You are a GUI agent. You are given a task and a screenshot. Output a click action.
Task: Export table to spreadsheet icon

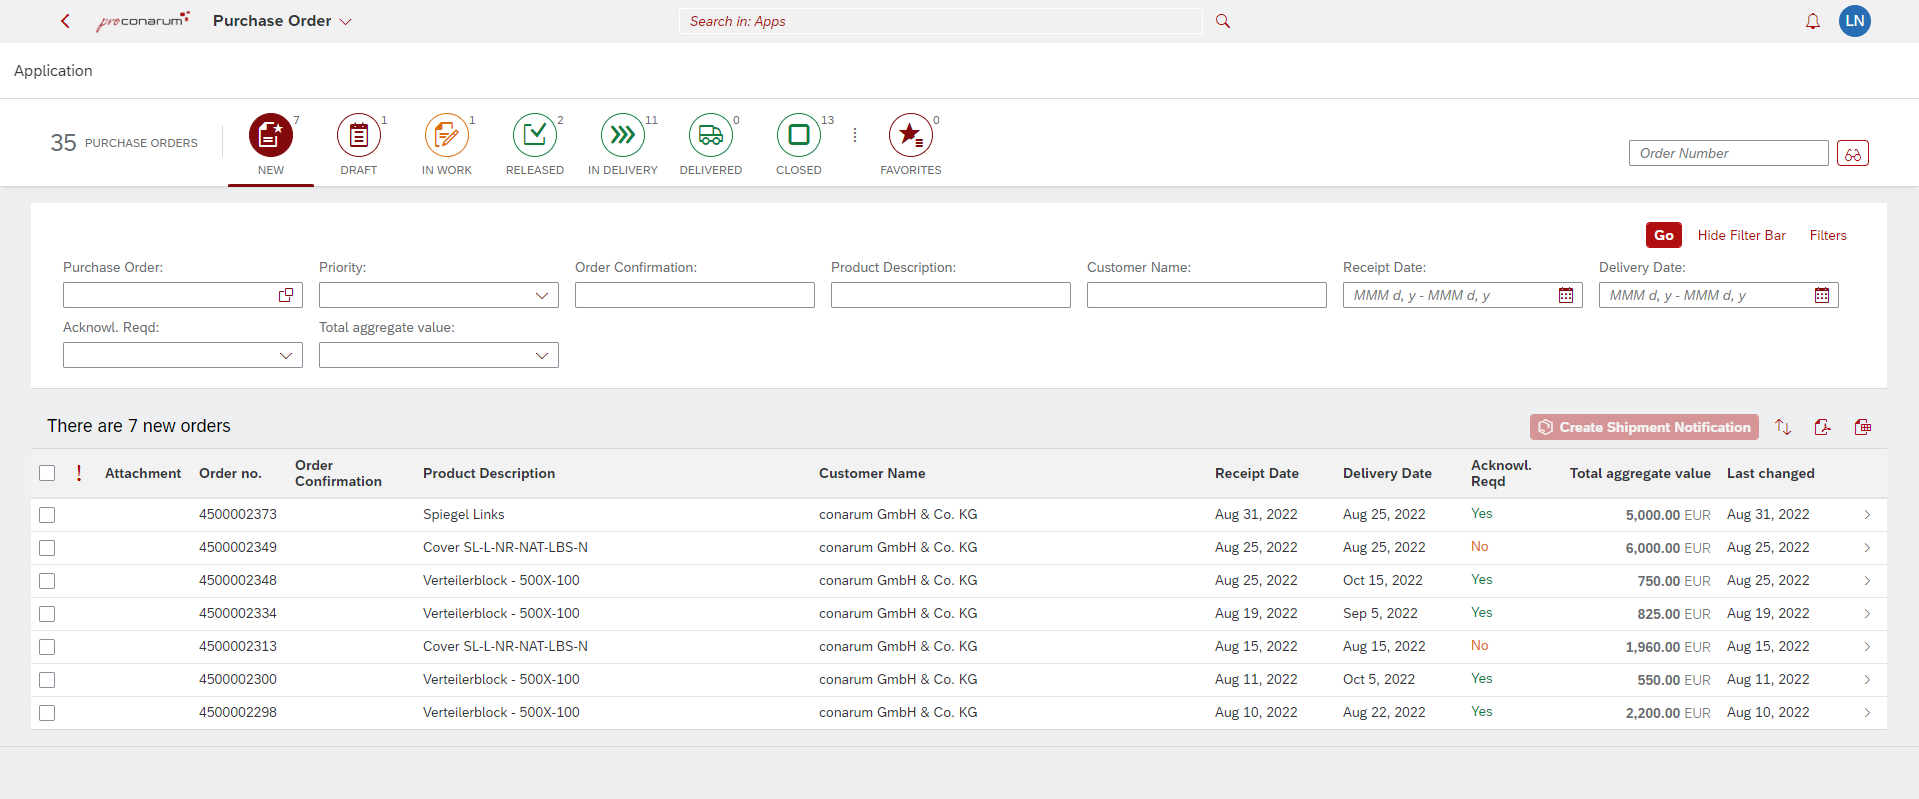coord(1862,427)
